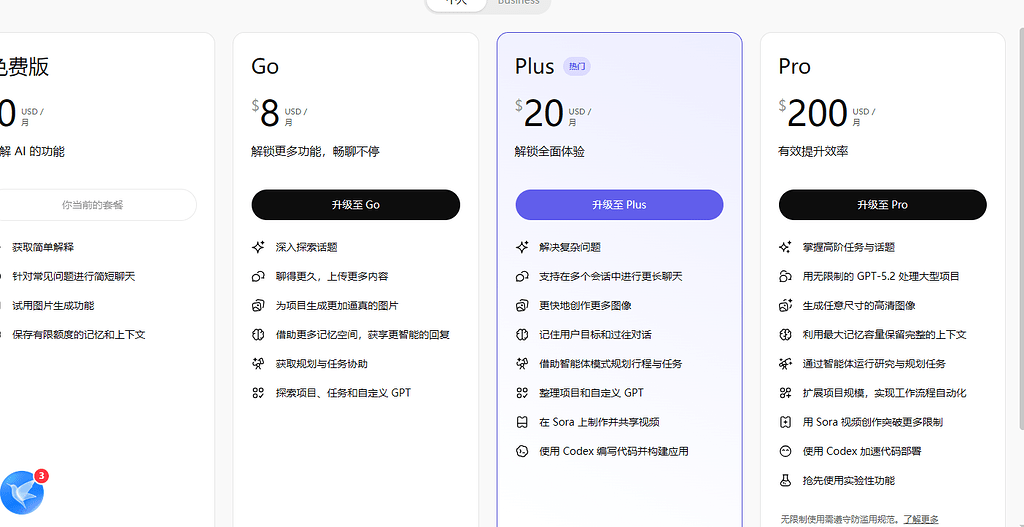Screen dimensions: 1024x527
Task: Click the grid icon beside 整理项目和自定义 GPT
Action: (522, 392)
